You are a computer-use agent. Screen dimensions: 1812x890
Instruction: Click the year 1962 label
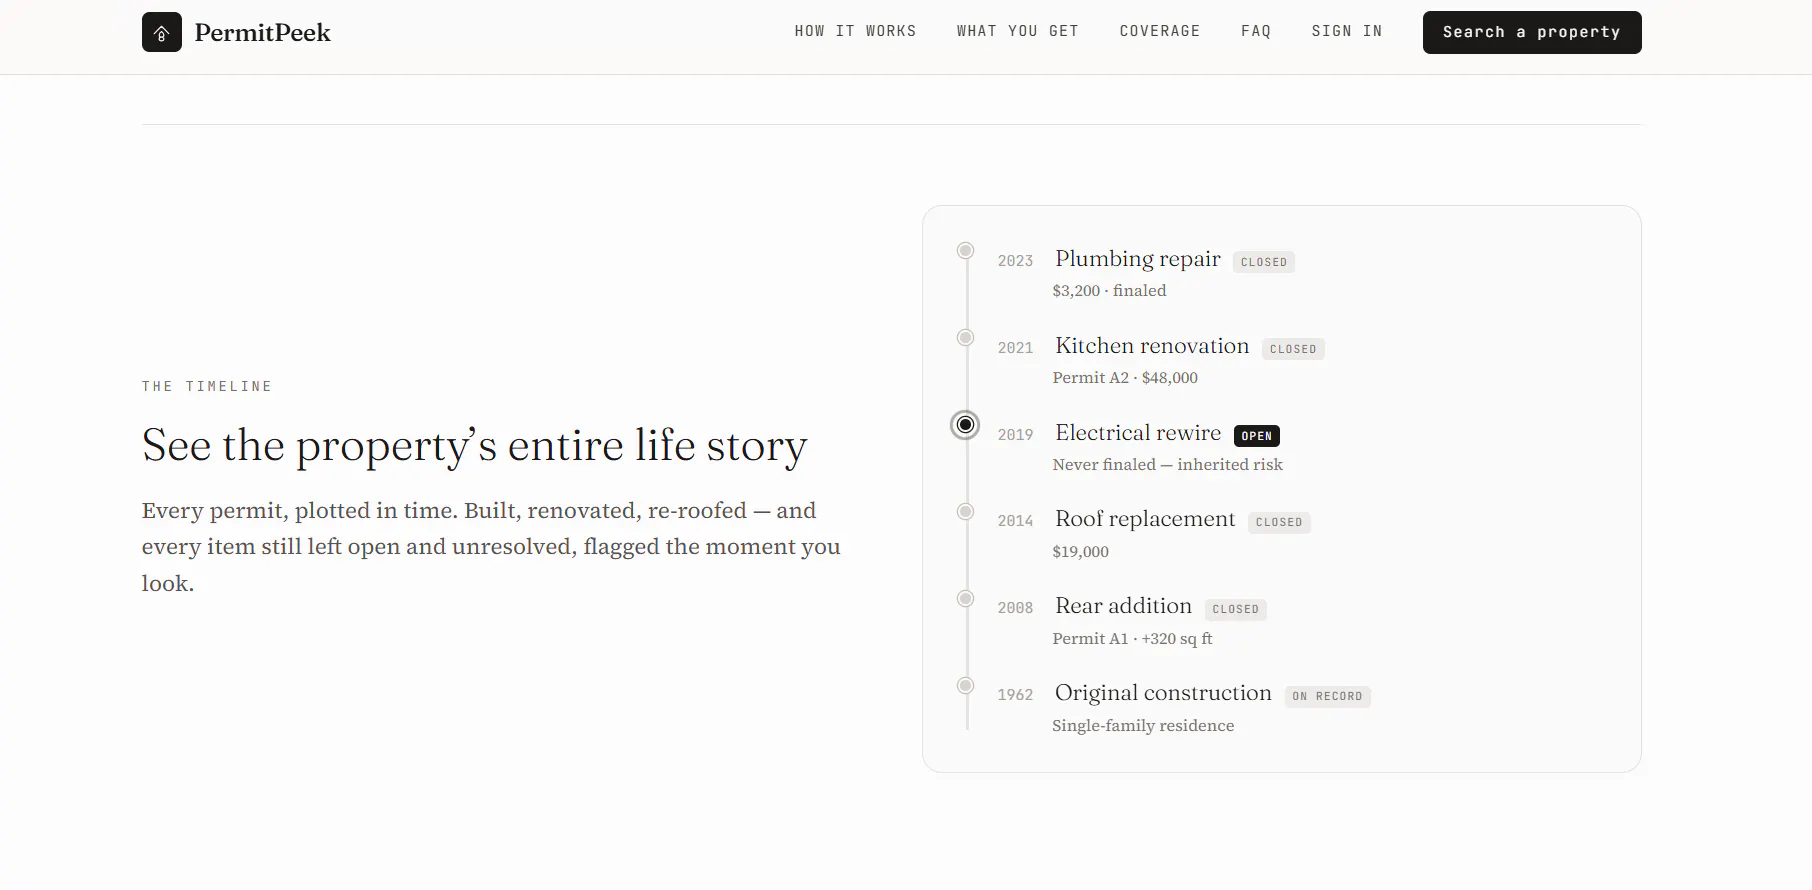coord(1015,695)
